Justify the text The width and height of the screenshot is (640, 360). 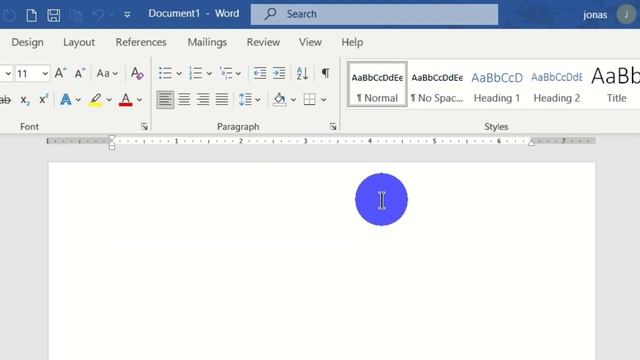[x=222, y=100]
